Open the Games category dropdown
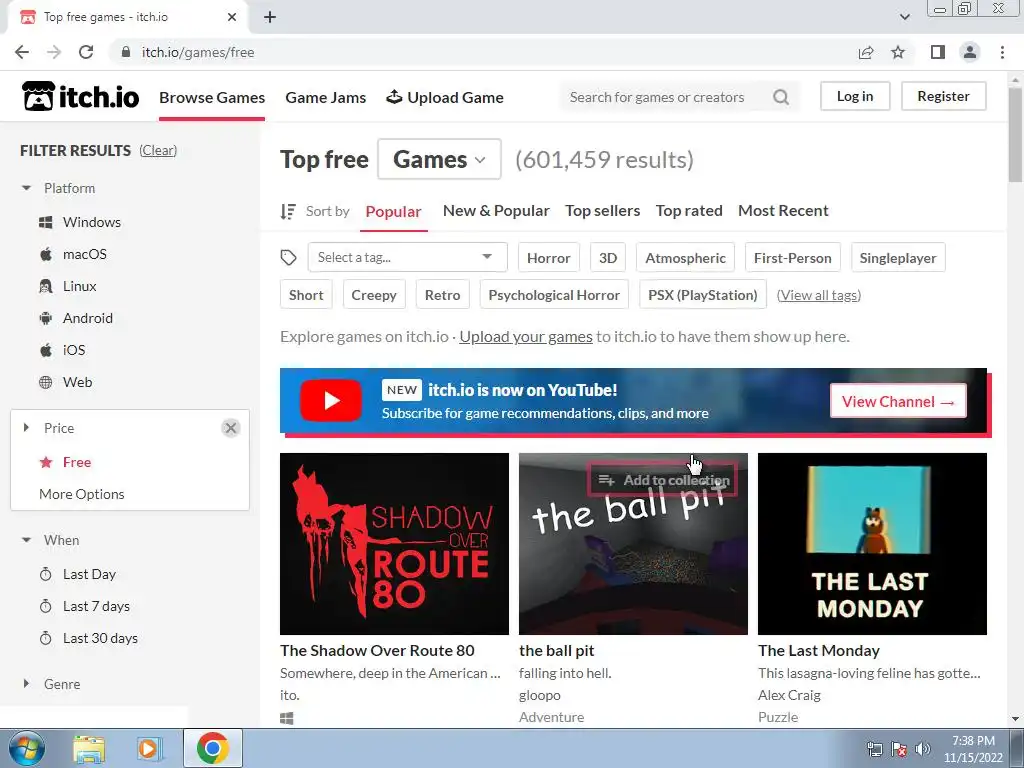The image size is (1024, 768). tap(440, 159)
